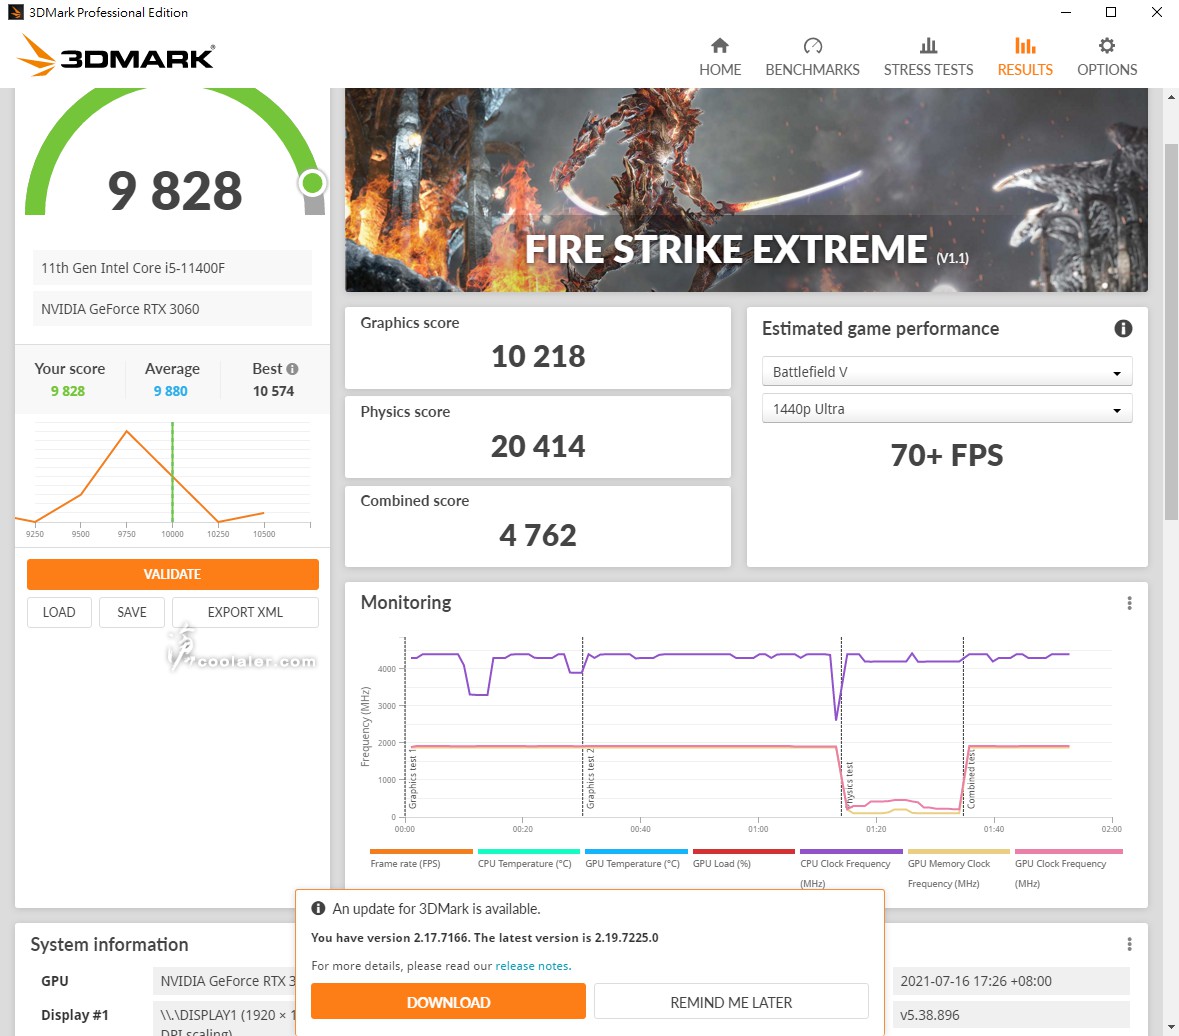Screen dimensions: 1179x1036
Task: Click REMIND ME LATER button
Action: [x=731, y=1002]
